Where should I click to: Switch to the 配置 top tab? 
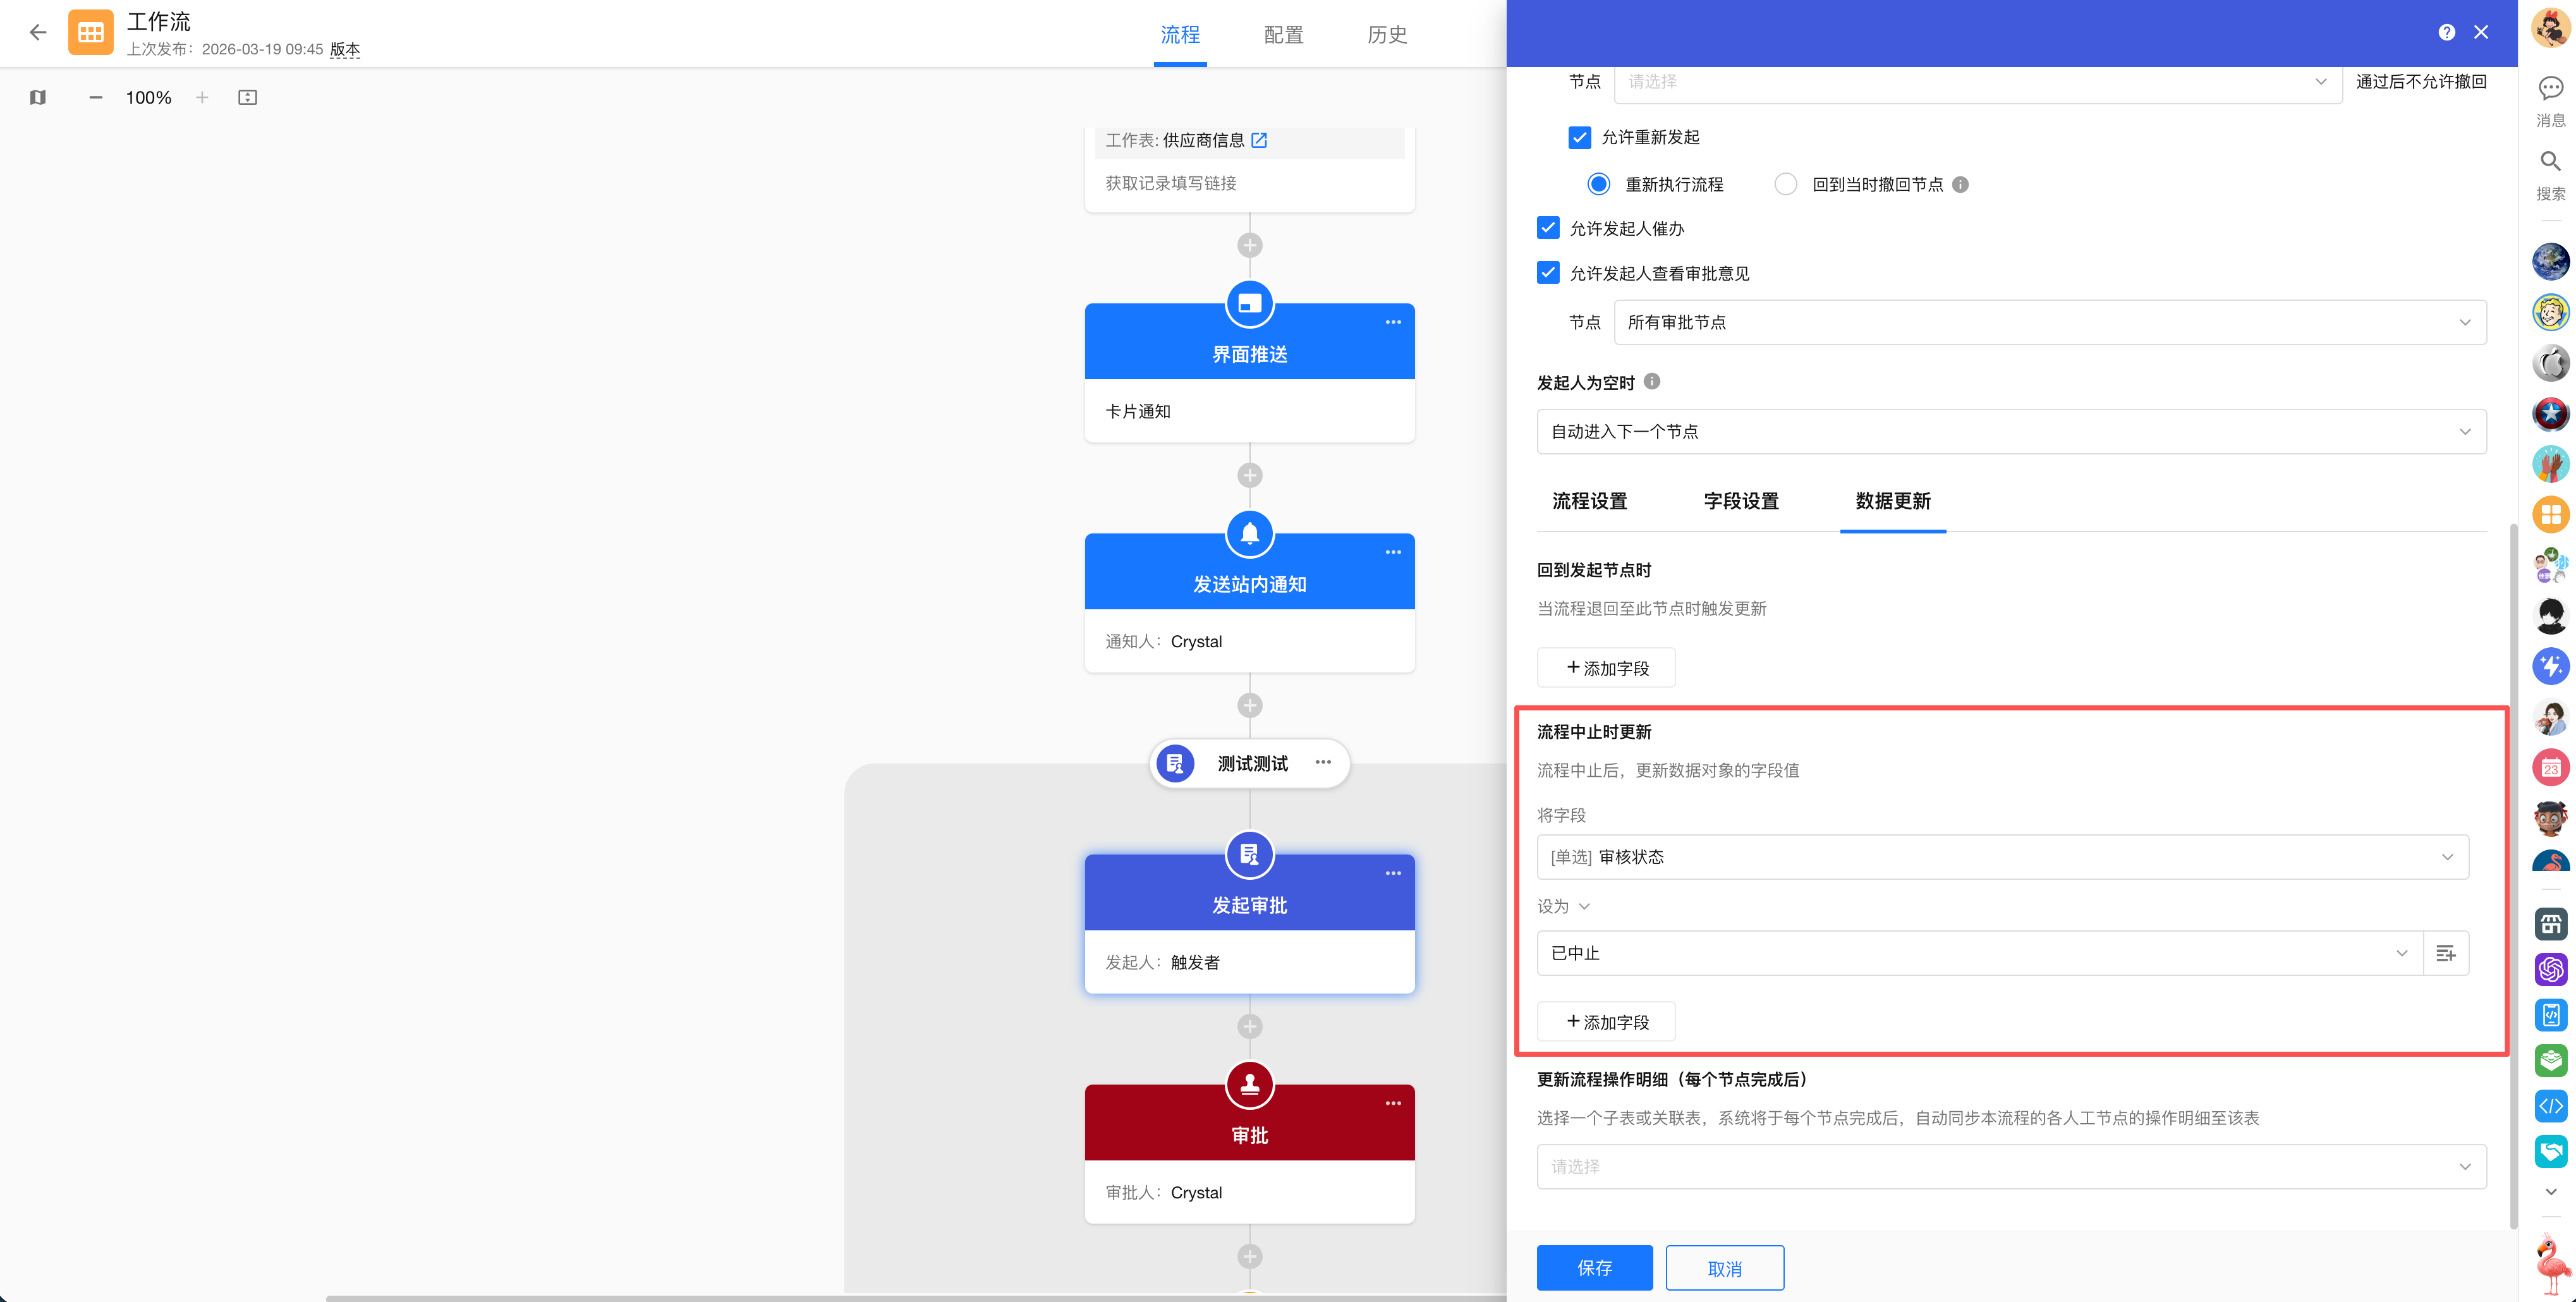[x=1283, y=35]
